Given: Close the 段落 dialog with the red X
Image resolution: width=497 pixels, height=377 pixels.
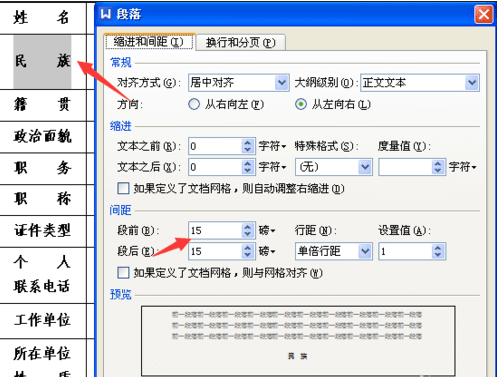Looking at the screenshot, I should pos(484,15).
